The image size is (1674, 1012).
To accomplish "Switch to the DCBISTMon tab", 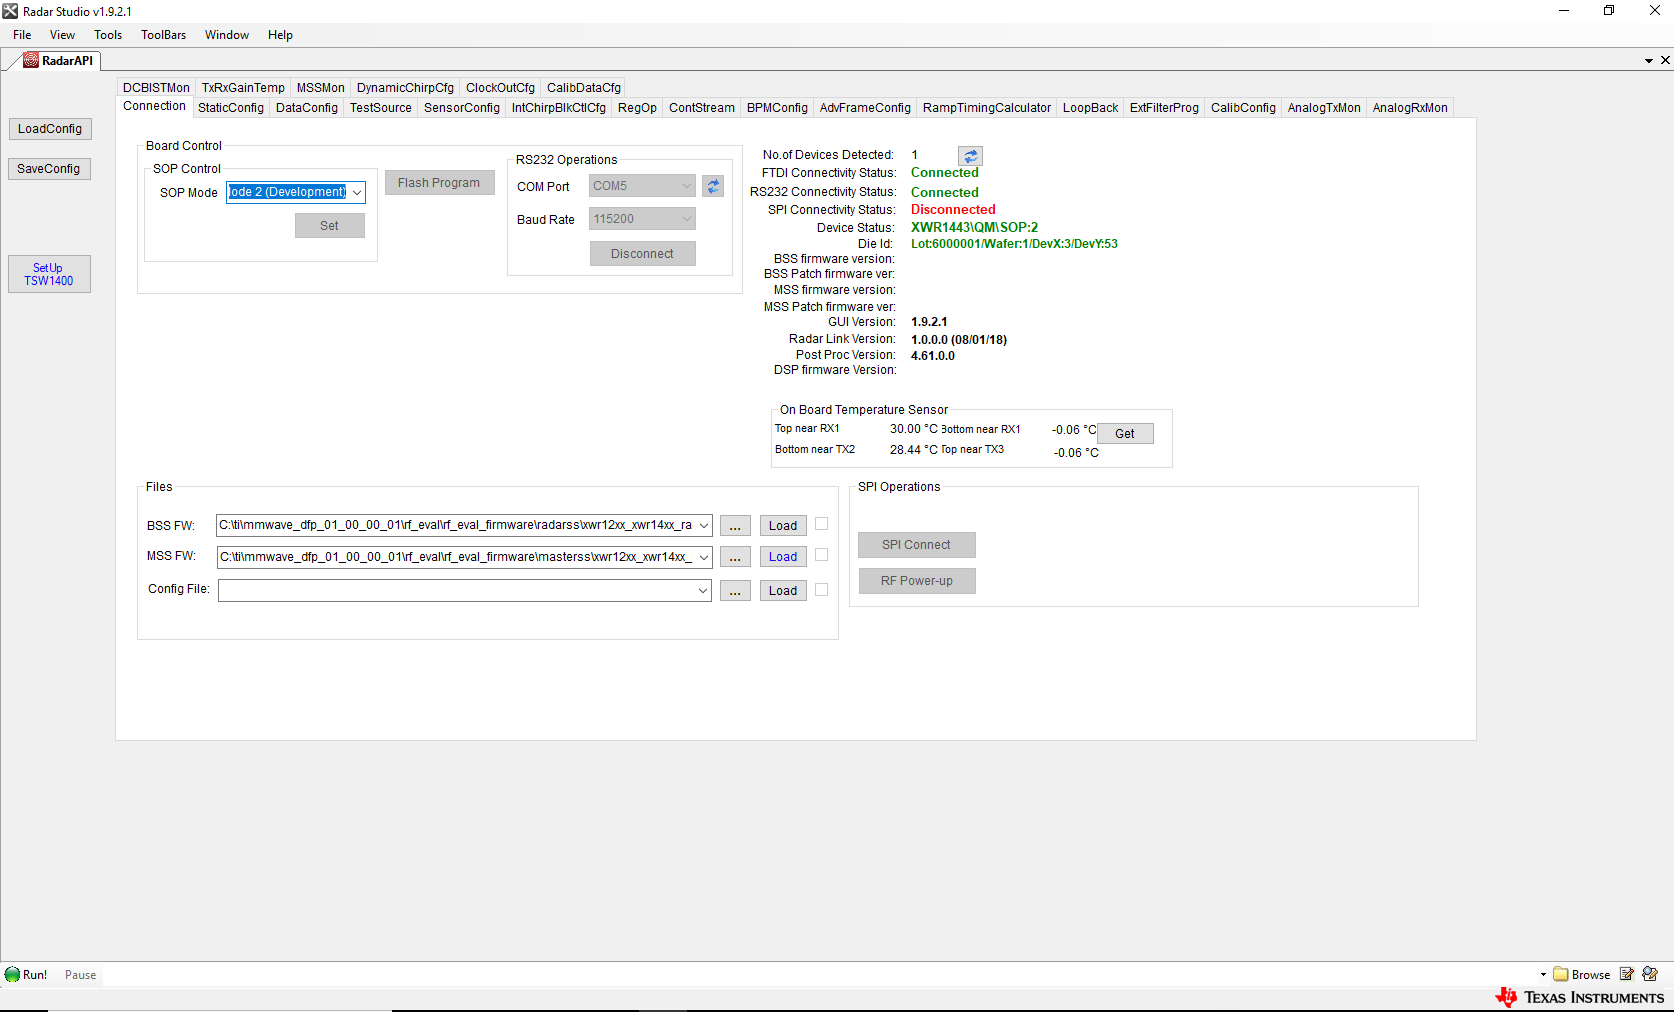I will tap(156, 88).
